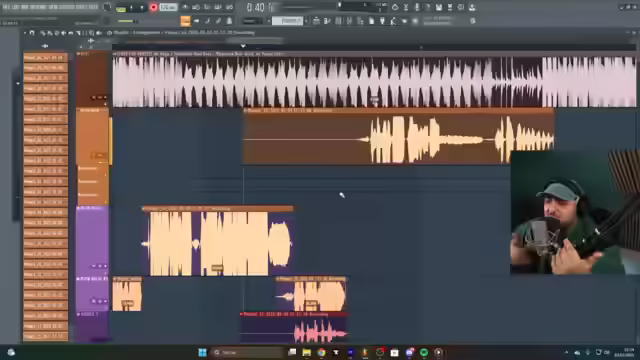Click the playhead marker on the timeline
The width and height of the screenshot is (640, 360).
tap(243, 46)
